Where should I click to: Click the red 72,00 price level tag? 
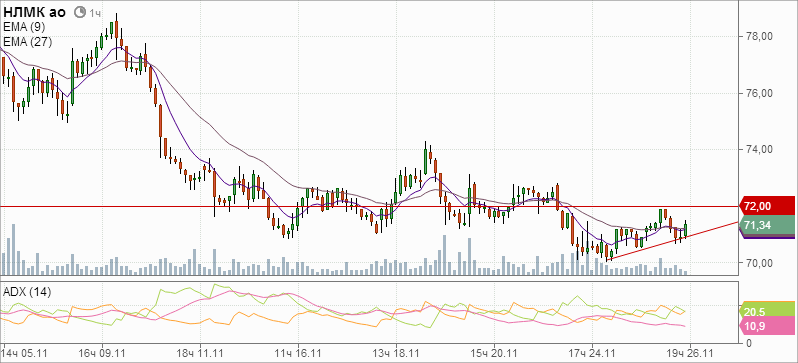pos(768,206)
